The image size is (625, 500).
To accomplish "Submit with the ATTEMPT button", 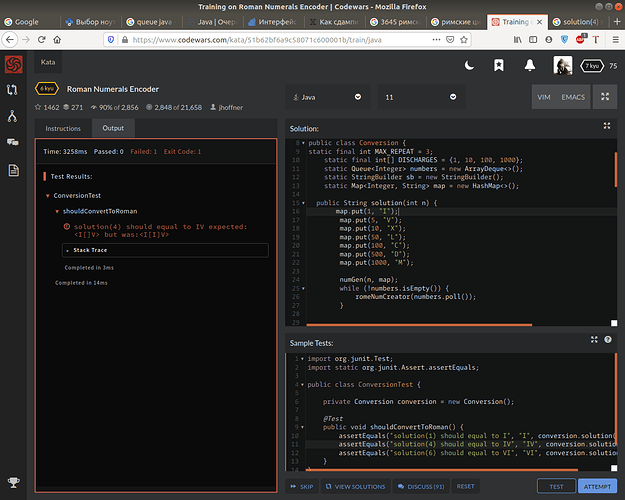I will tap(597, 486).
